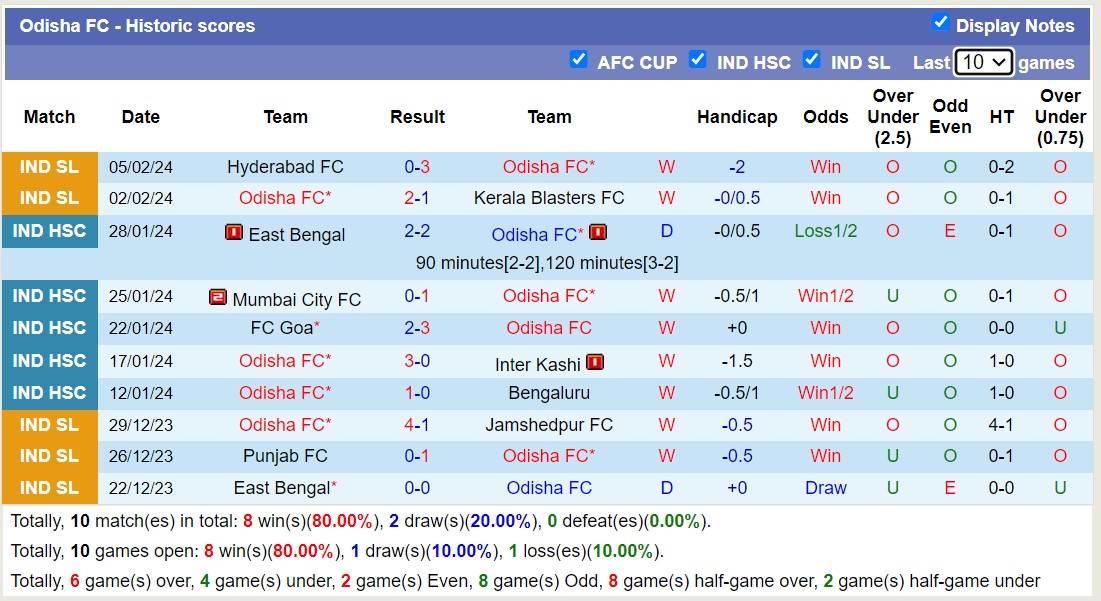
Task: Open the Last games count dropdown
Action: pos(984,61)
